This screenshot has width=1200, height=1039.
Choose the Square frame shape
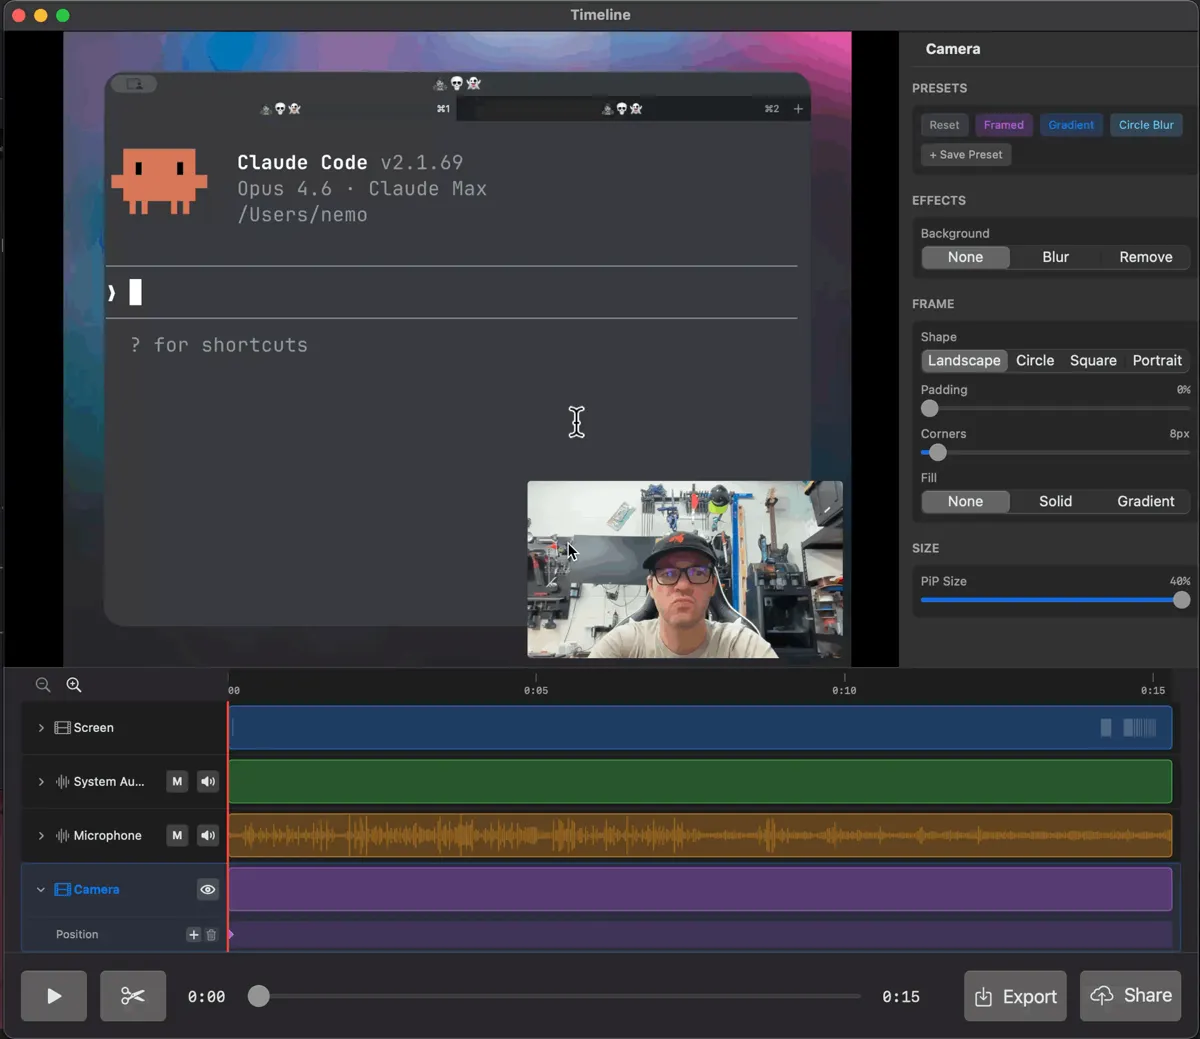[1093, 361]
